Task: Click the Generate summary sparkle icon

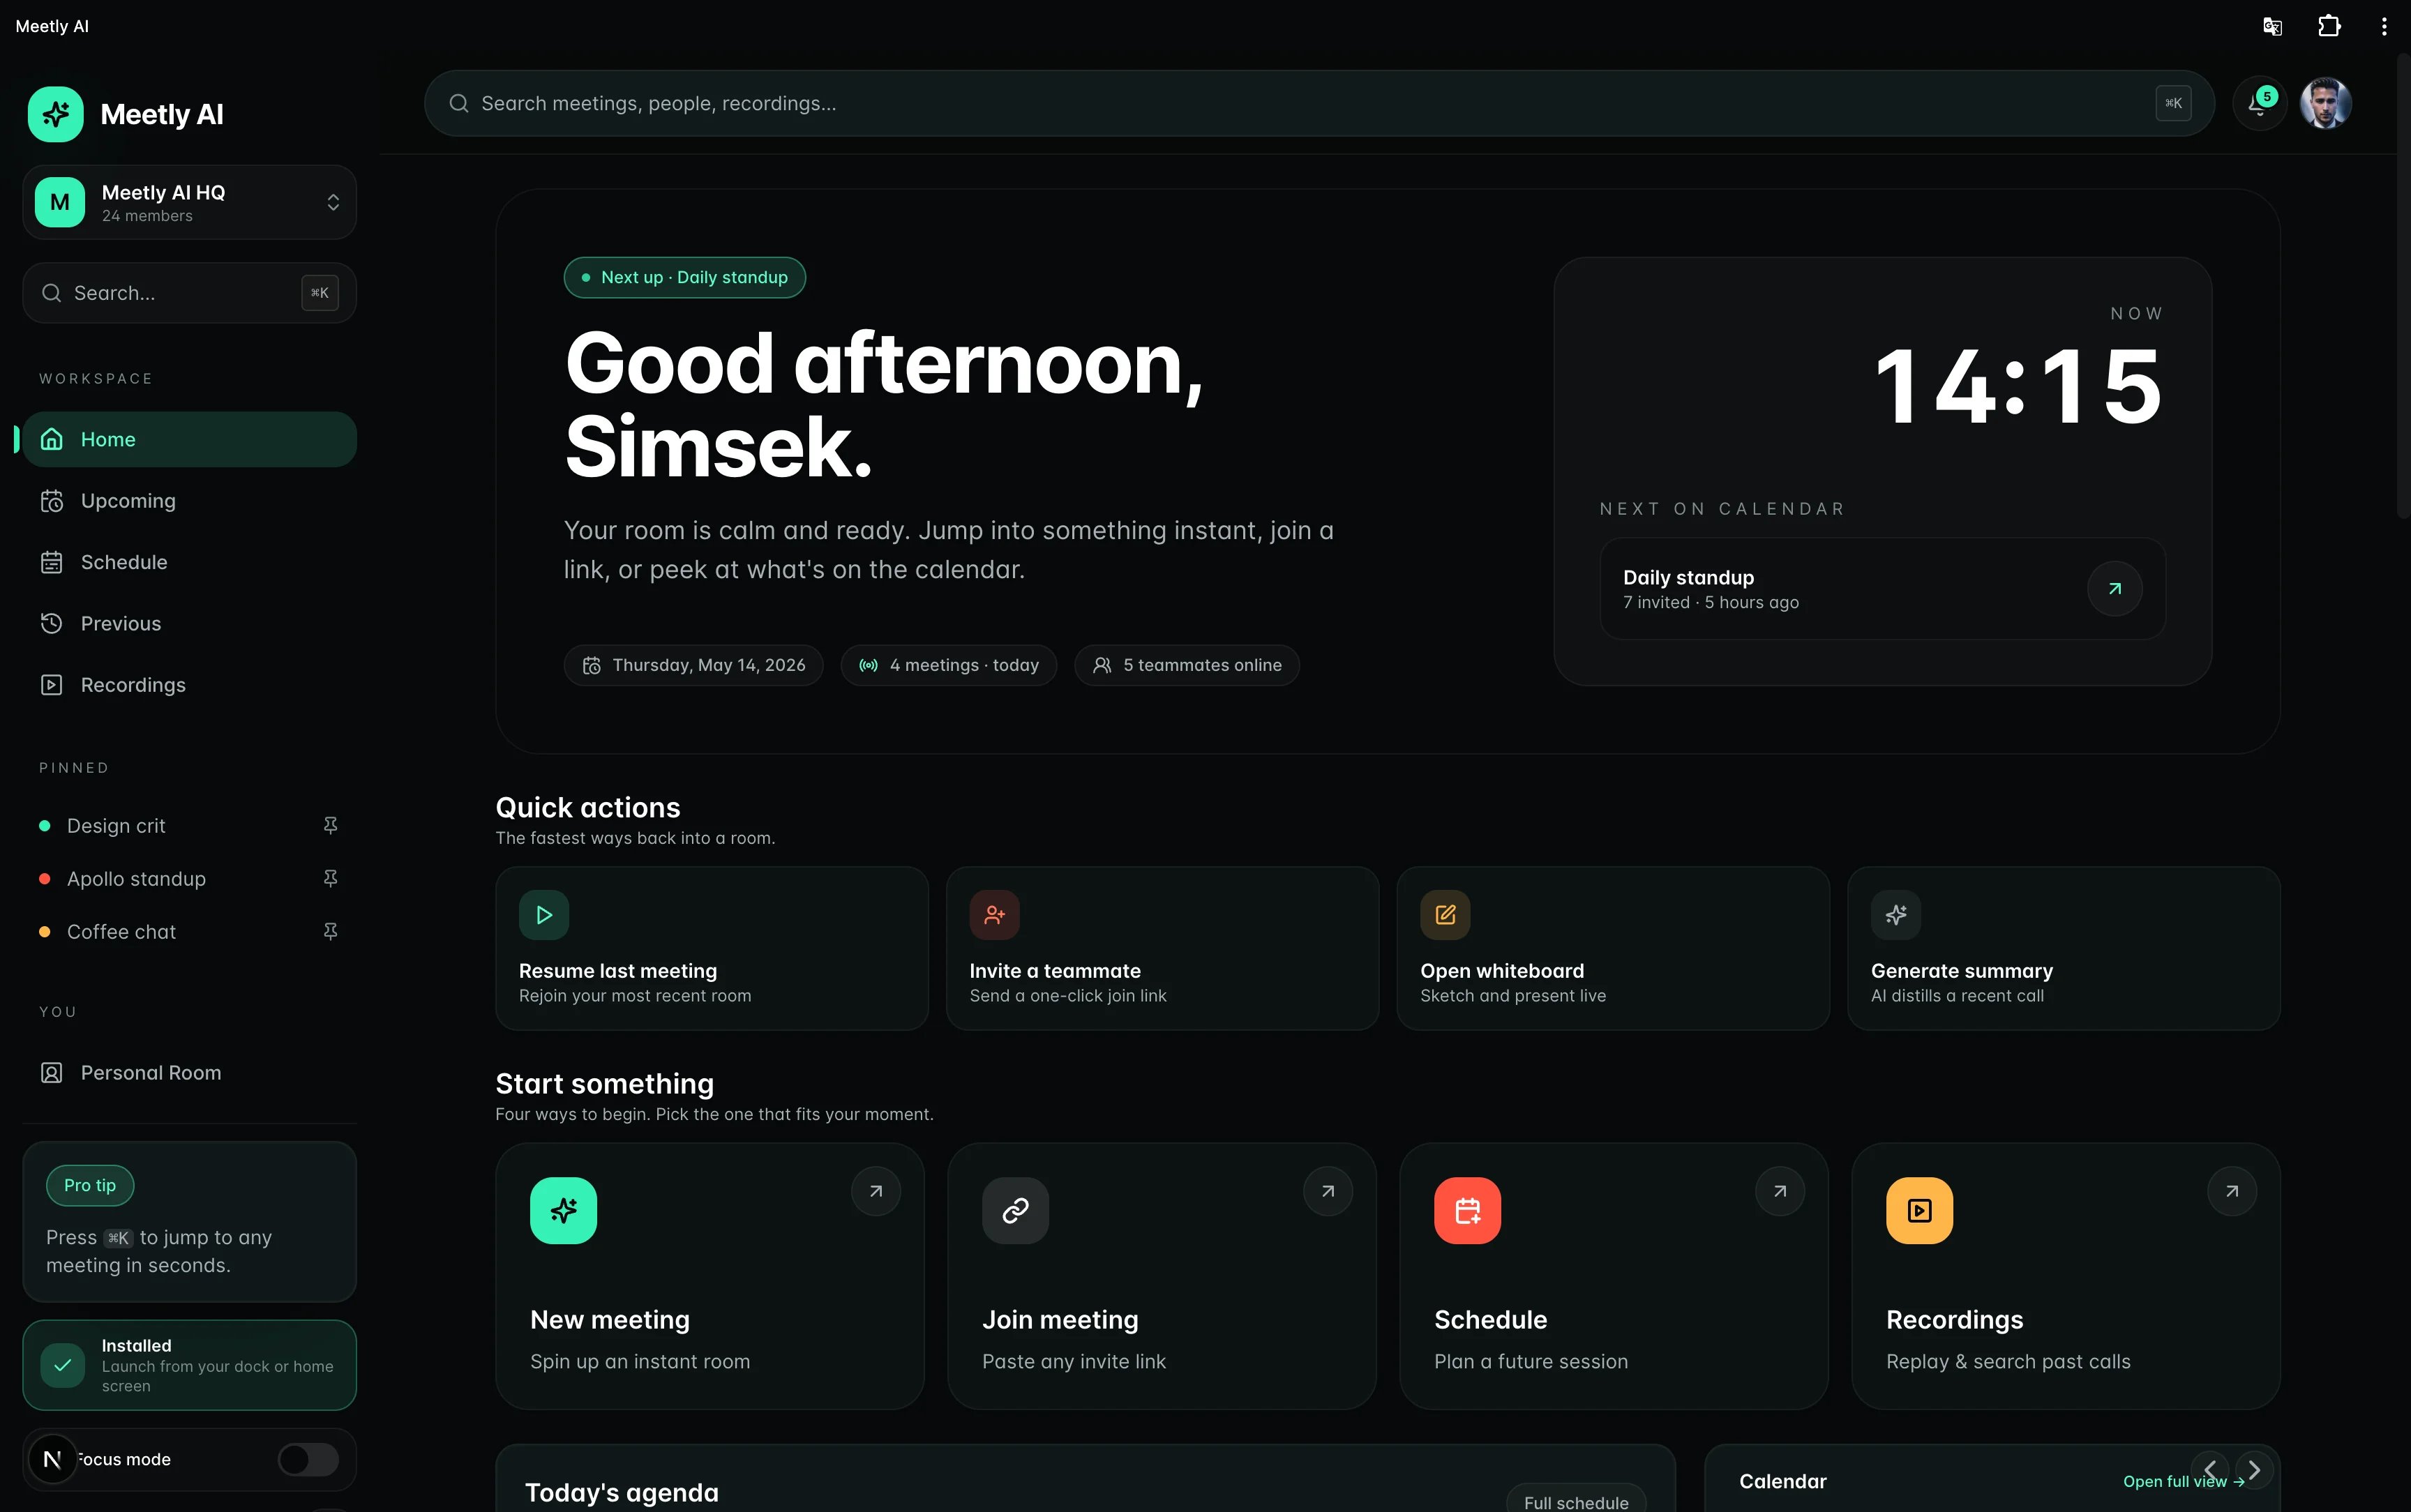Action: (x=1896, y=915)
